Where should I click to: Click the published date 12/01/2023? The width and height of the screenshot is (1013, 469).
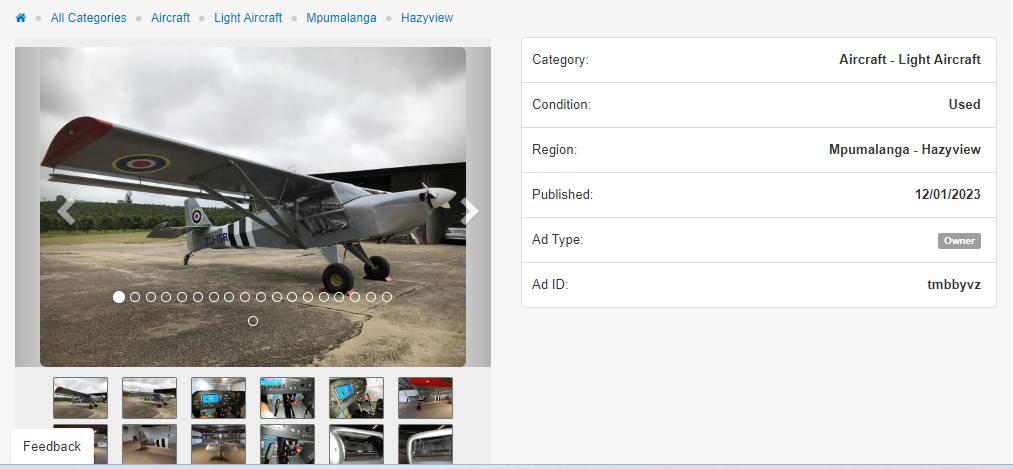pos(948,194)
